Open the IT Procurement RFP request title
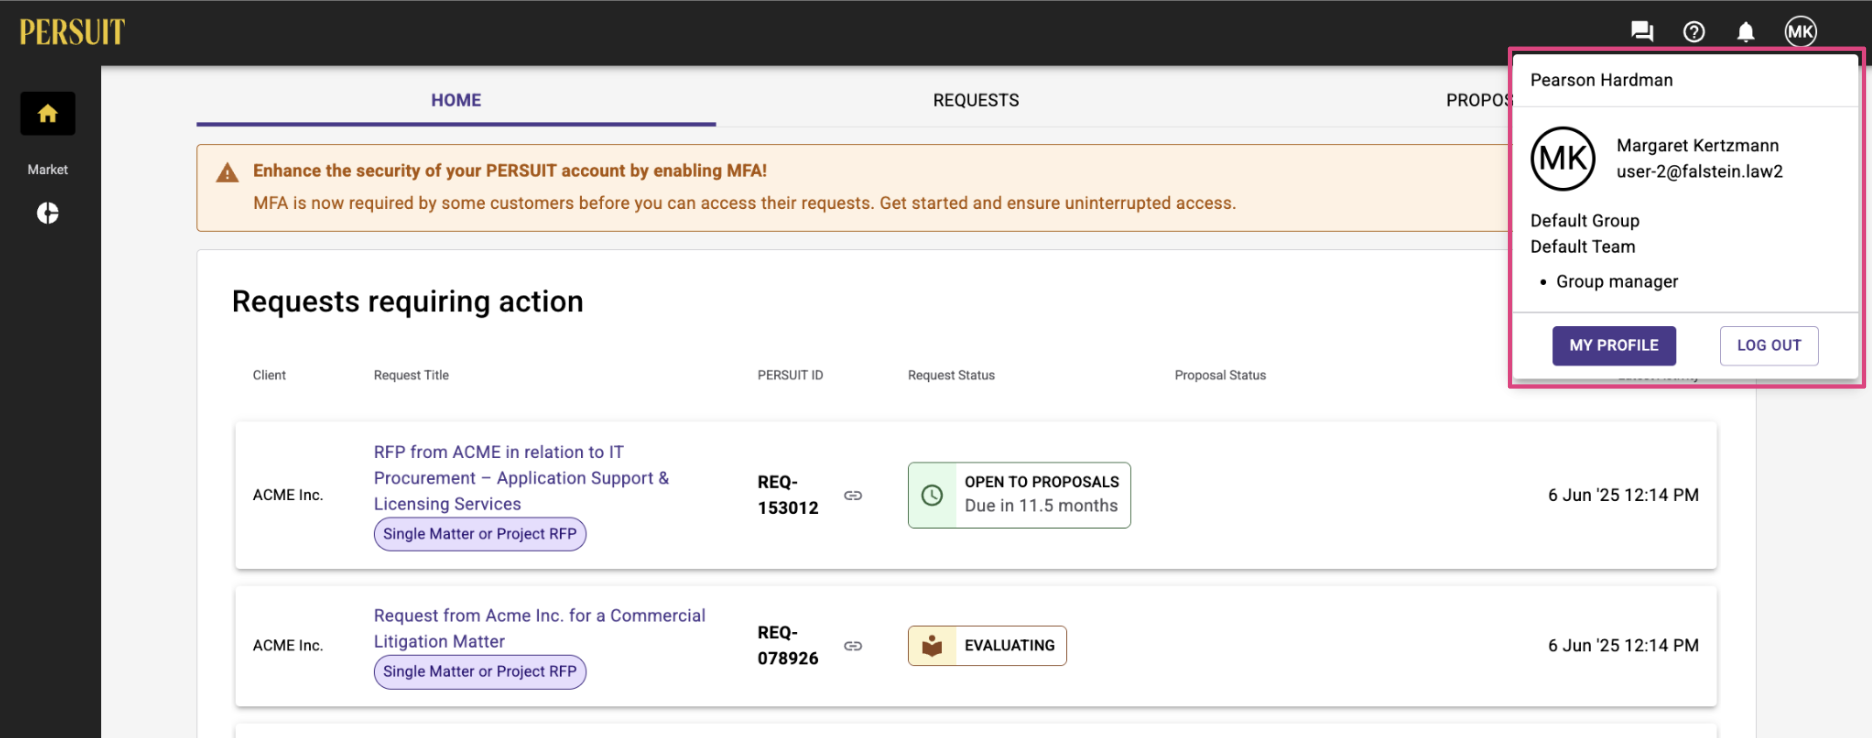Image resolution: width=1872 pixels, height=738 pixels. pyautogui.click(x=521, y=478)
